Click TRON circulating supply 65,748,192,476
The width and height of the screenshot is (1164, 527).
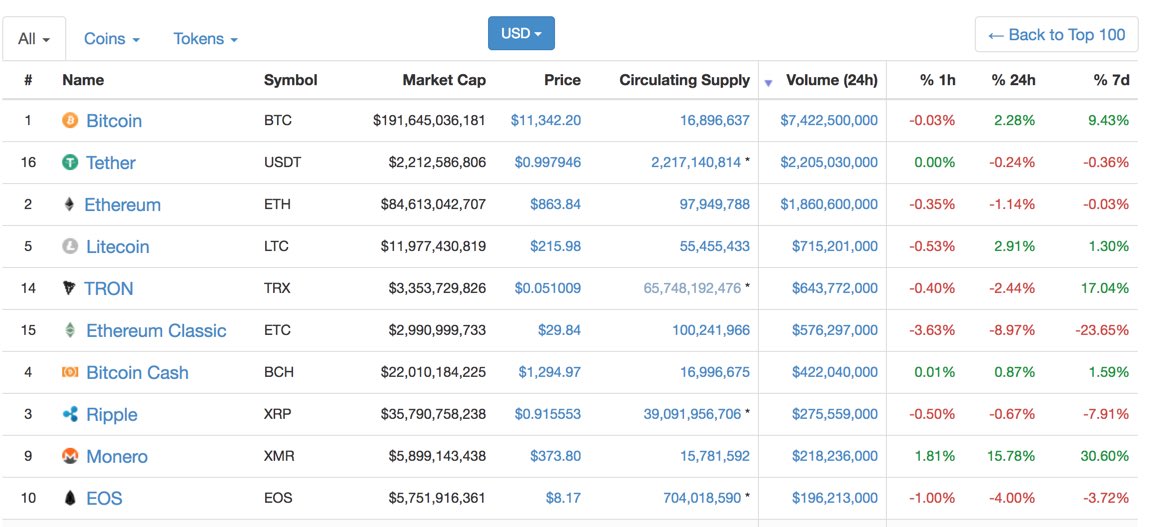pos(692,288)
